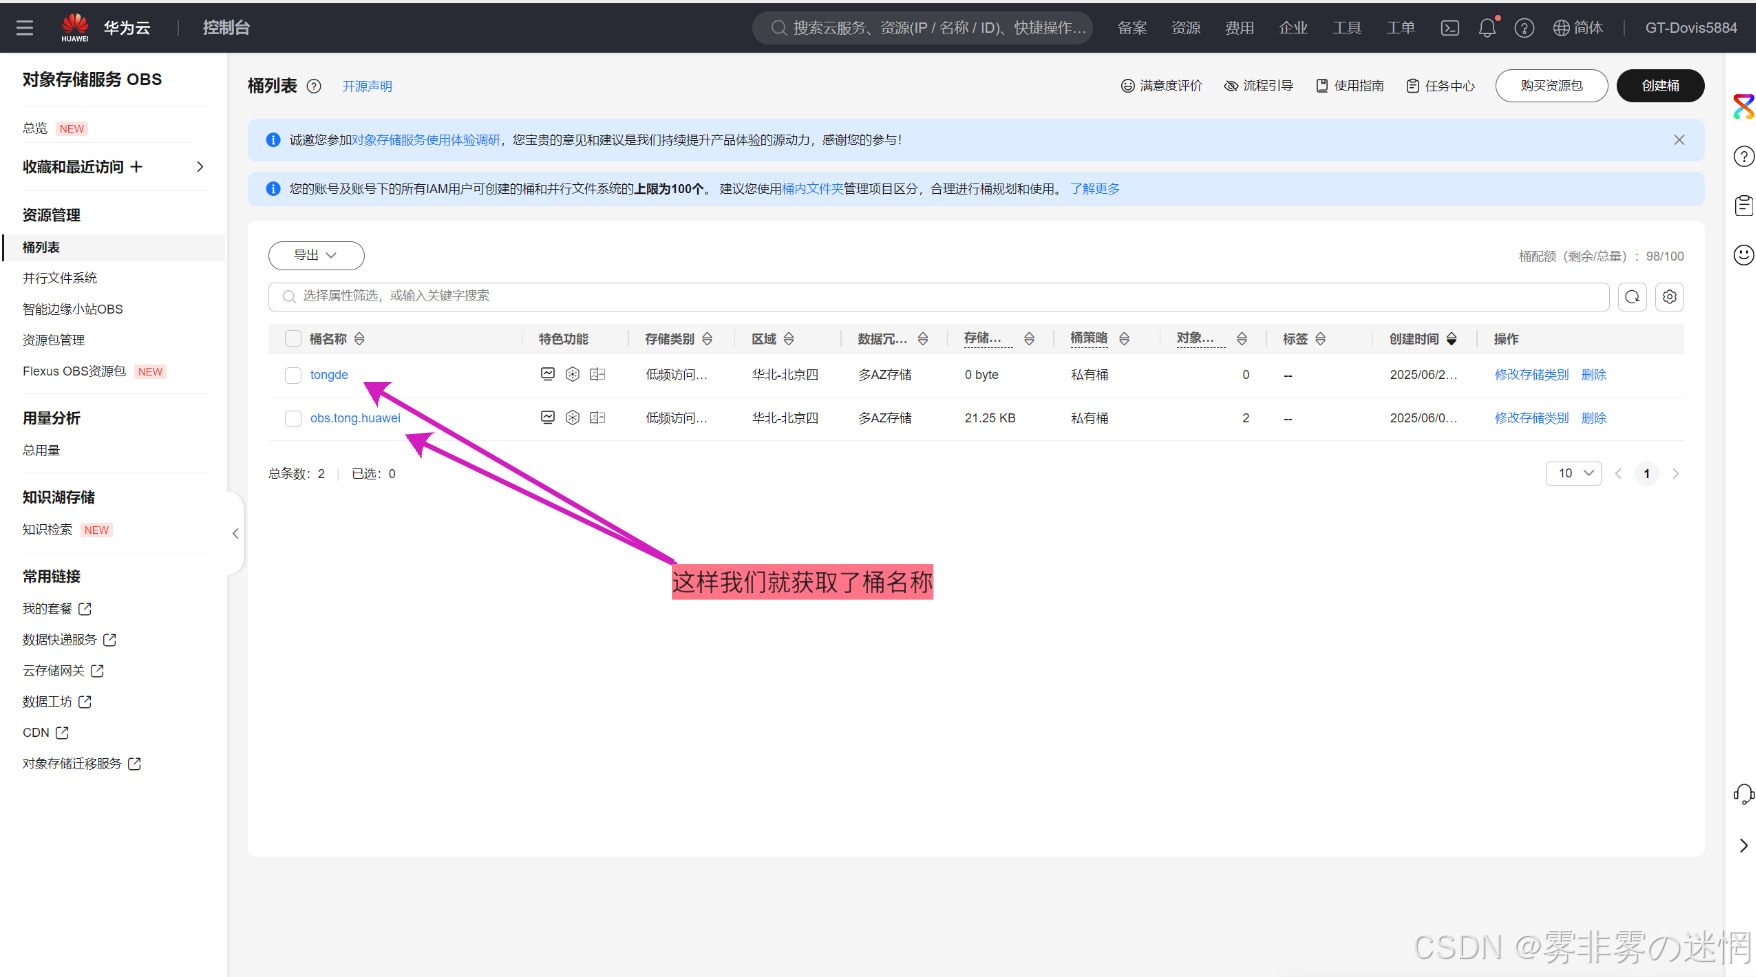This screenshot has width=1756, height=977.
Task: Expand the 导出 export dropdown
Action: [316, 255]
